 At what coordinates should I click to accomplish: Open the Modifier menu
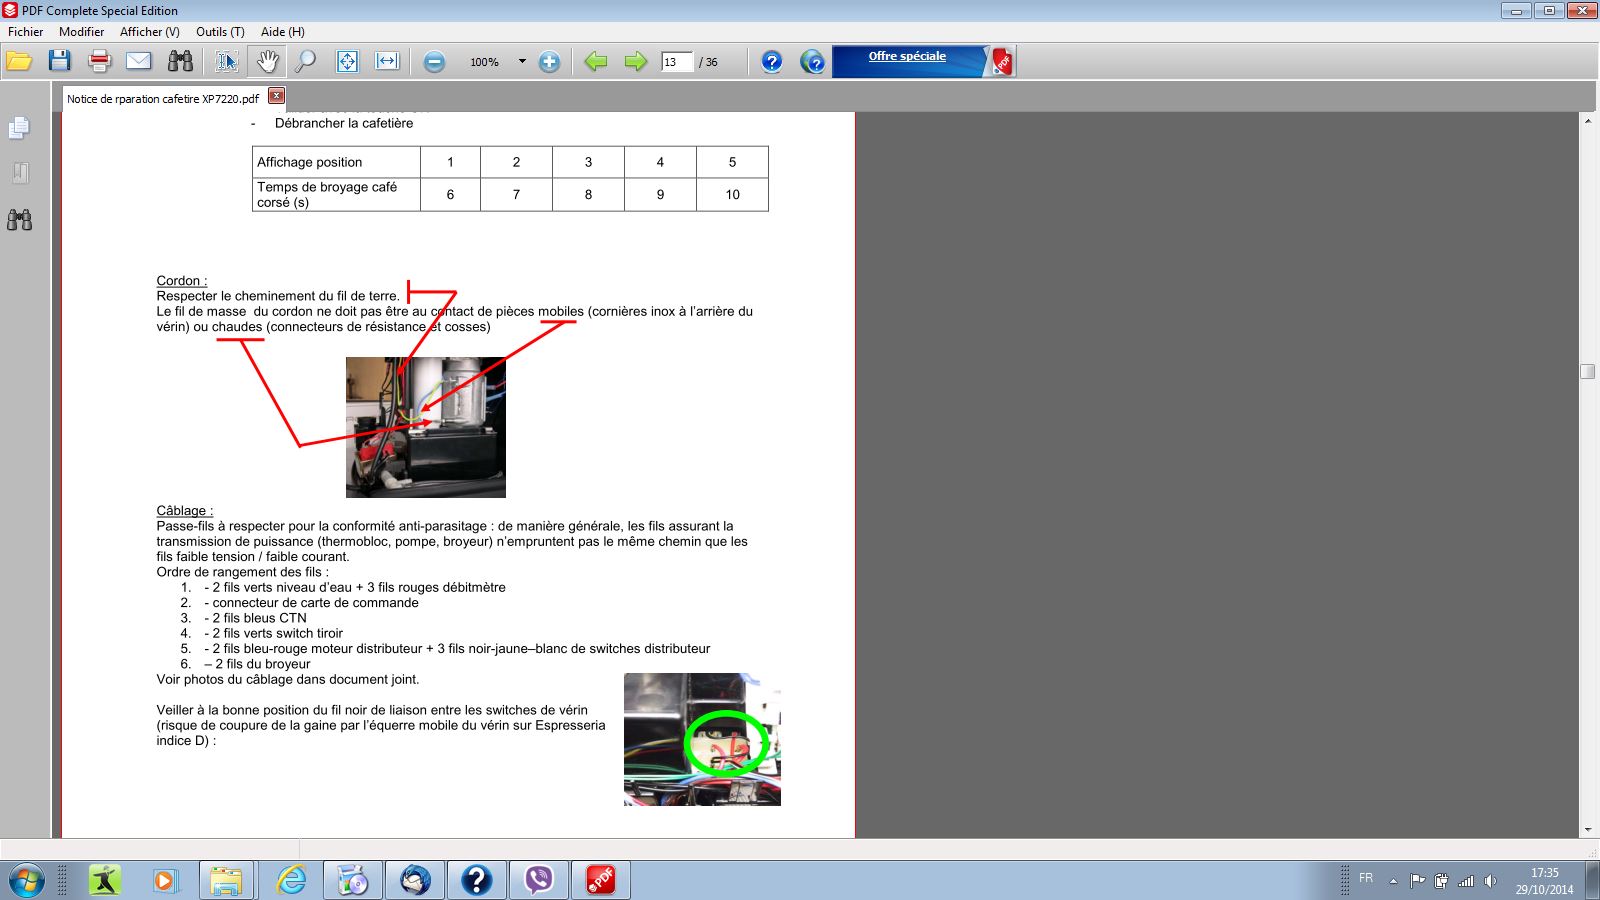click(x=82, y=32)
